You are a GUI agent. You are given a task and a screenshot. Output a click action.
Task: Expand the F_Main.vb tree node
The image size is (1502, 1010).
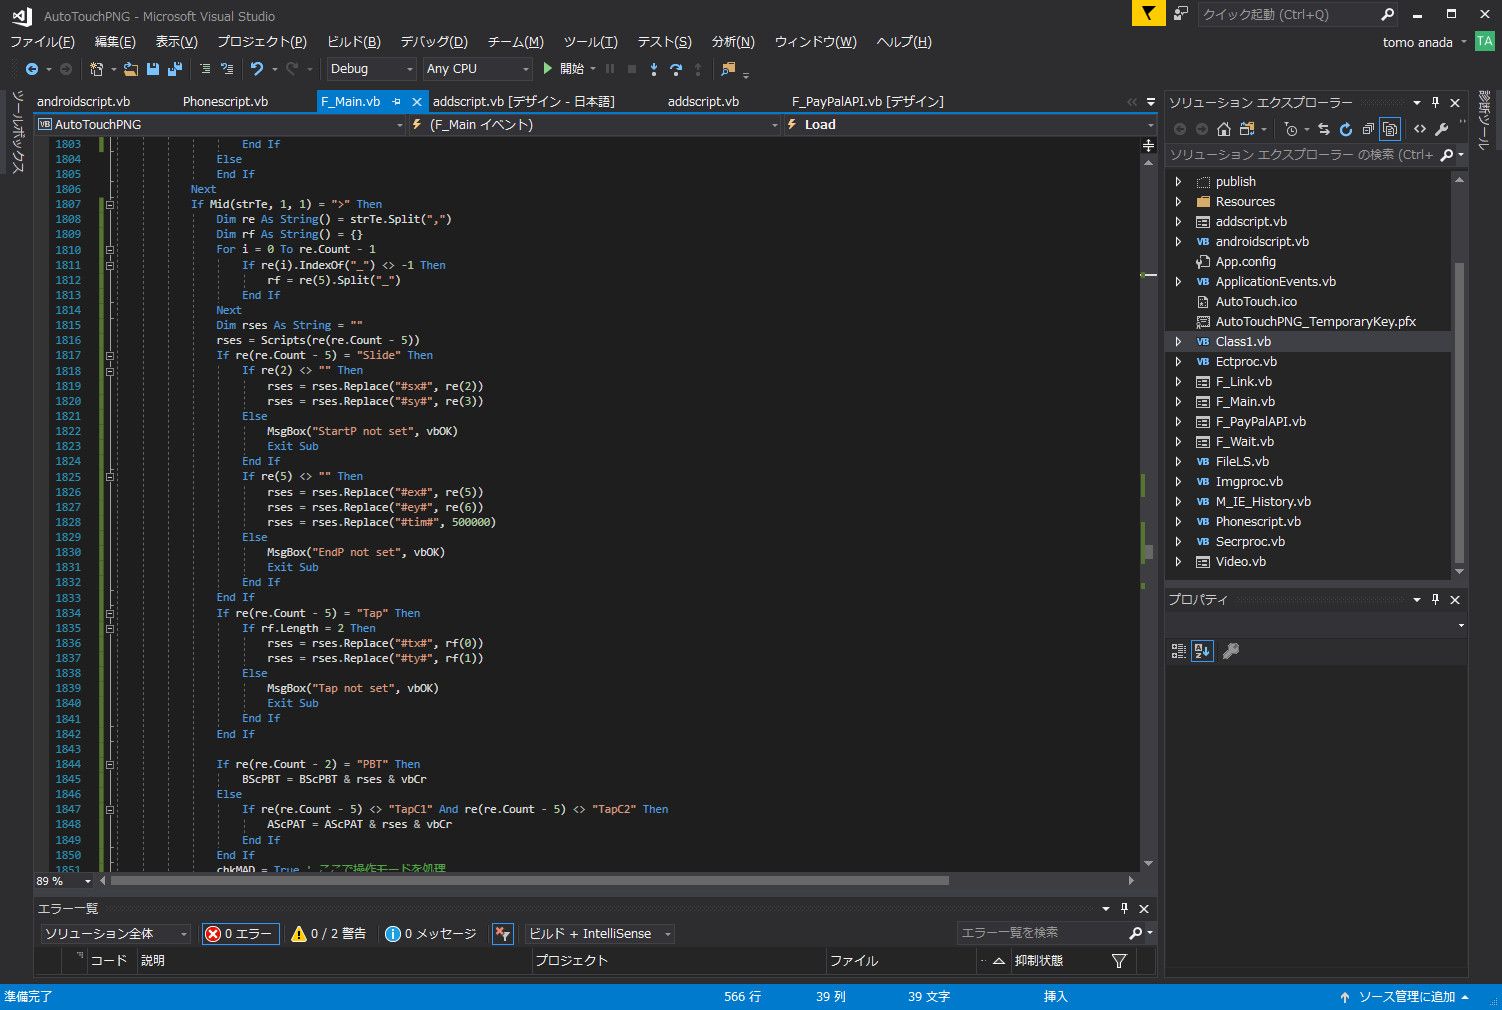[x=1178, y=402]
